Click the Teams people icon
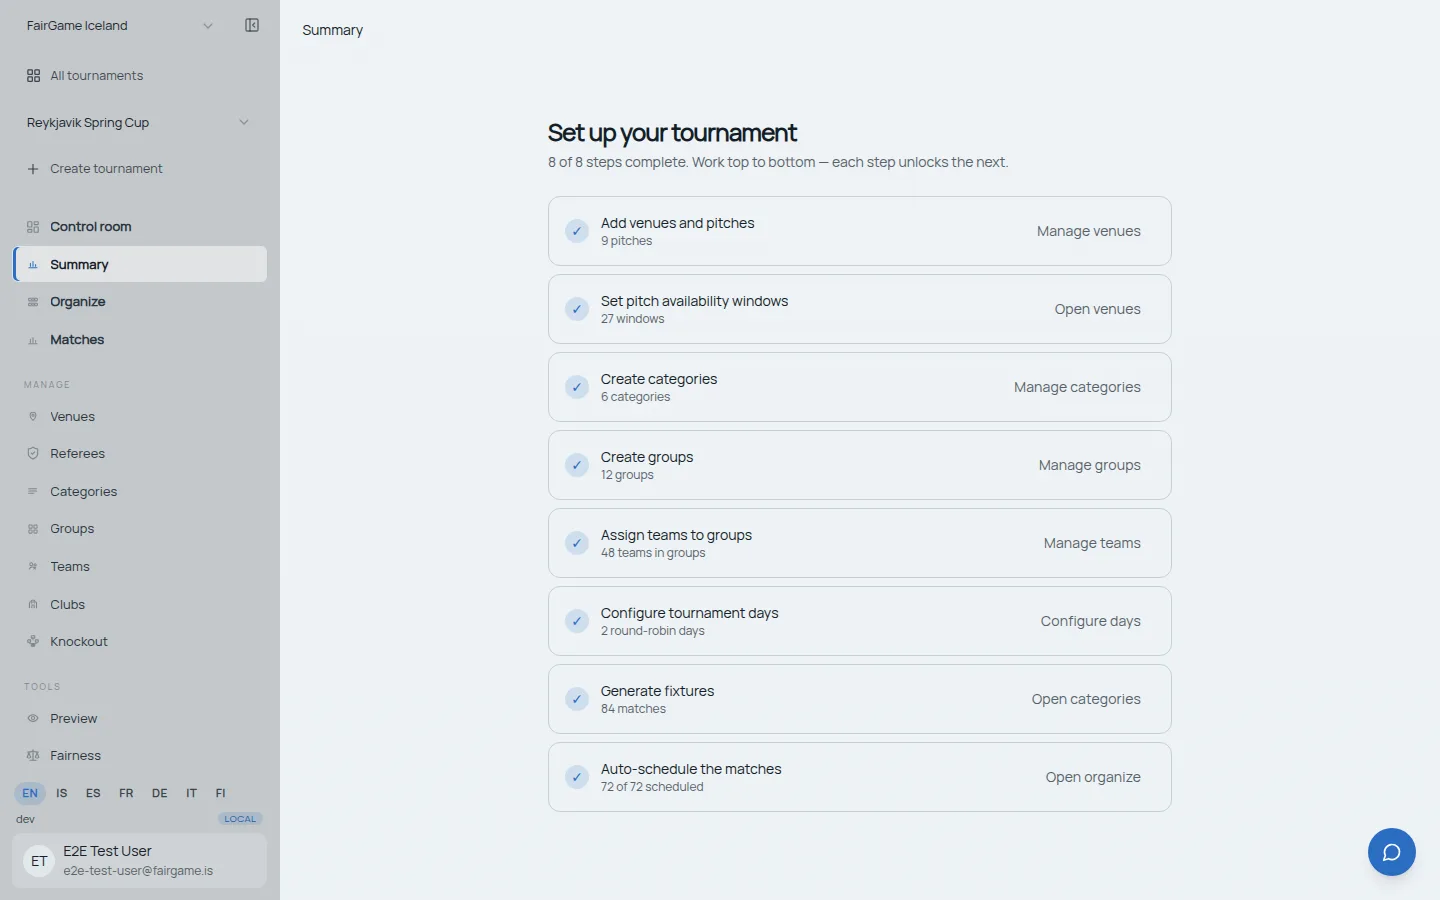Viewport: 1440px width, 900px height. pyautogui.click(x=33, y=566)
